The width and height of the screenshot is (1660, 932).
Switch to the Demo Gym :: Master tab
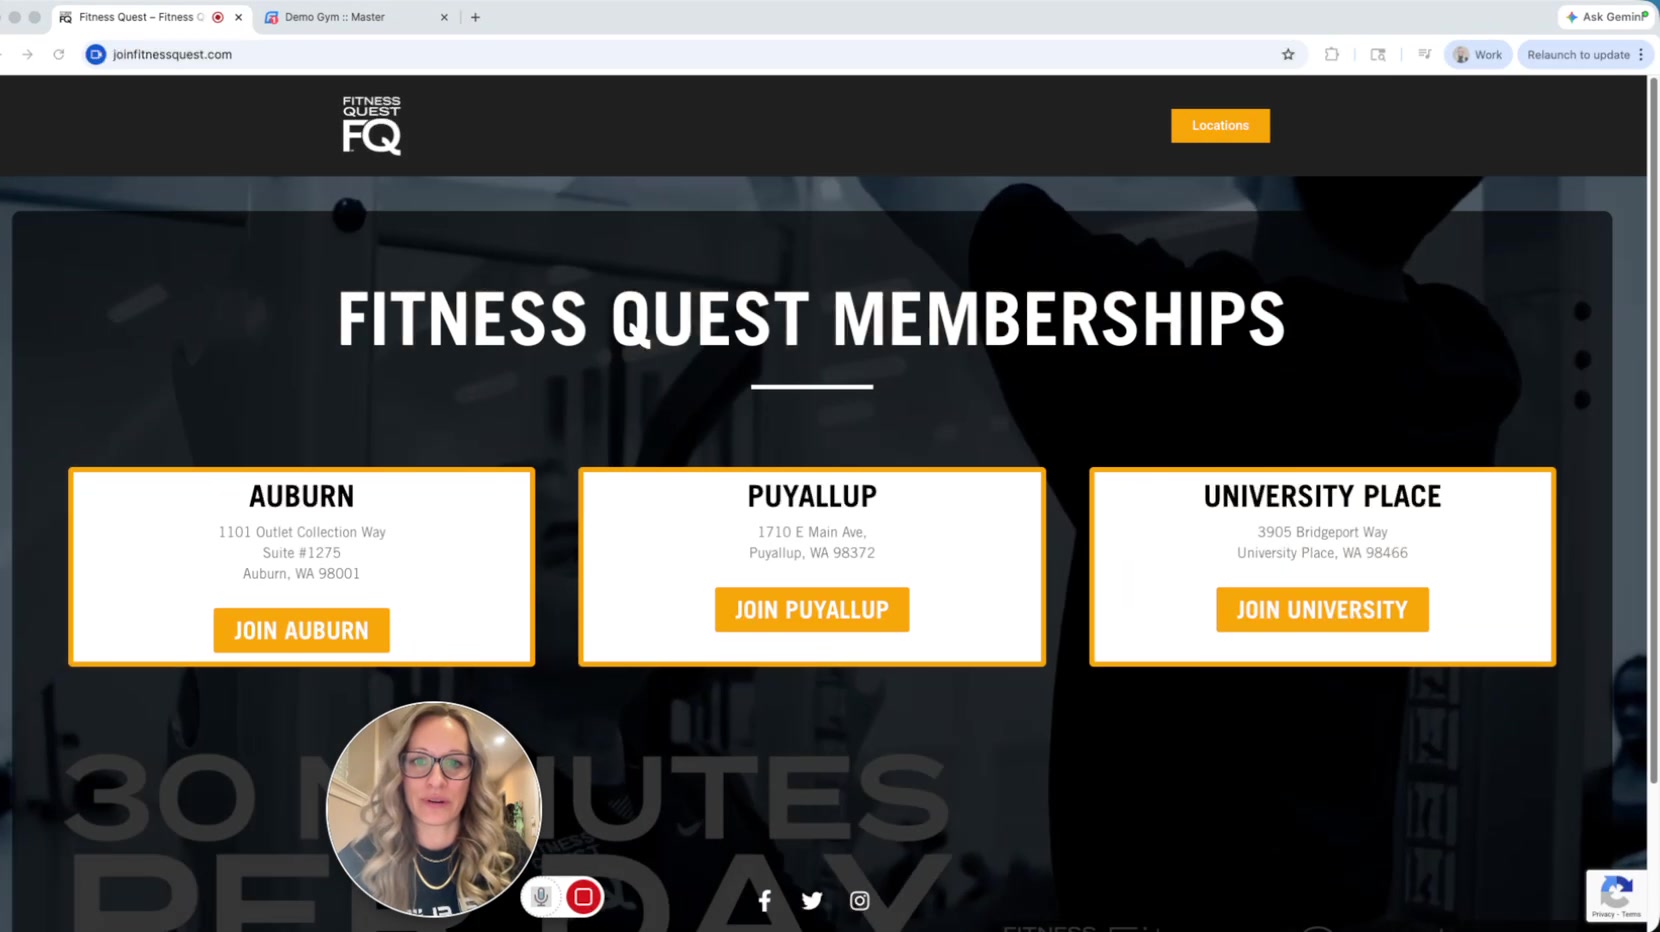[356, 17]
